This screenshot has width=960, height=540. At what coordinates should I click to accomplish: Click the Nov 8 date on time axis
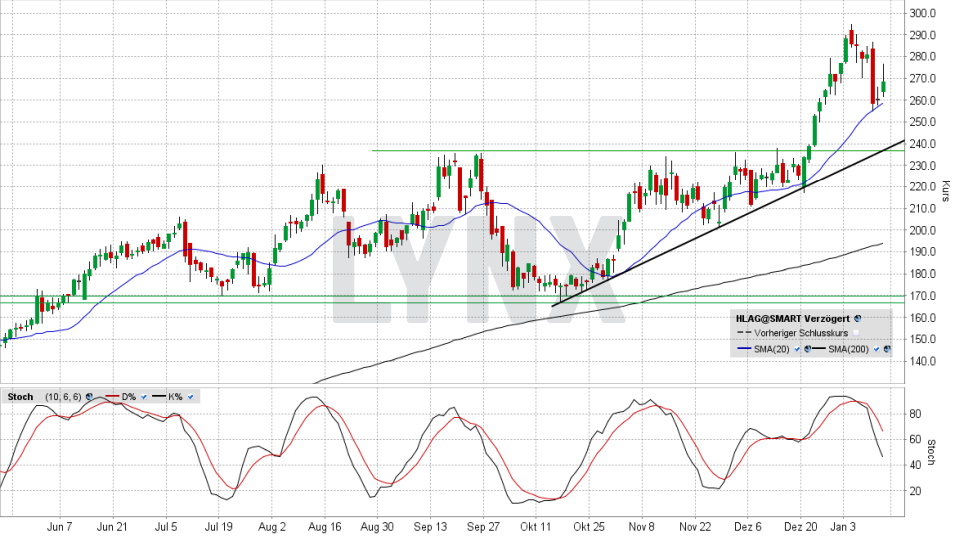pyautogui.click(x=640, y=526)
